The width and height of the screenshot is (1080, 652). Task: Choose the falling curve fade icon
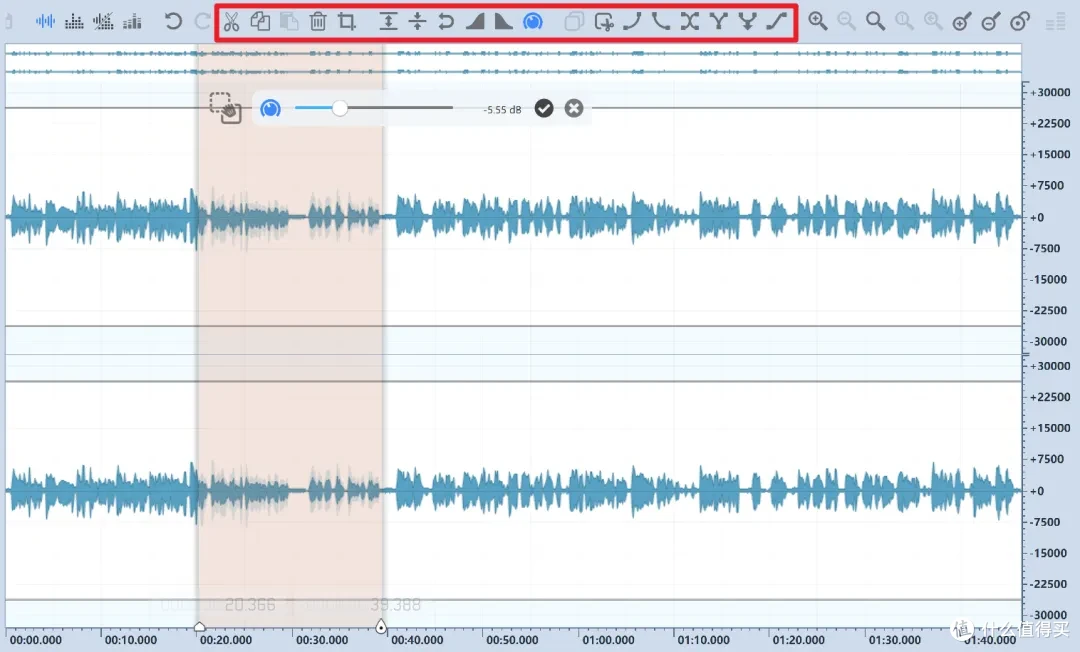click(661, 22)
